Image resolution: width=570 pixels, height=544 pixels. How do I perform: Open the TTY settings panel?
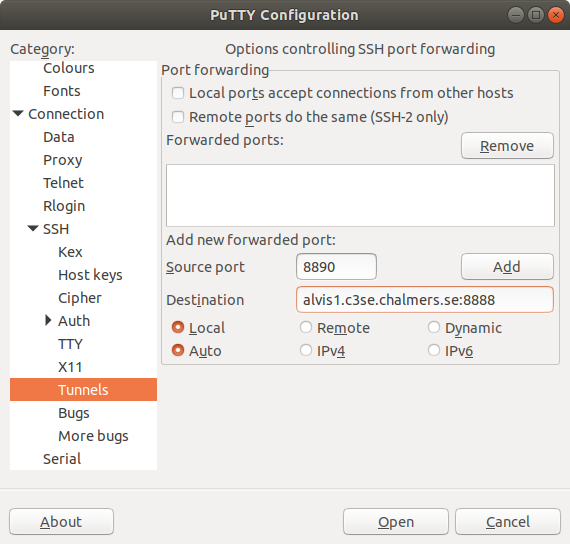pyautogui.click(x=70, y=344)
